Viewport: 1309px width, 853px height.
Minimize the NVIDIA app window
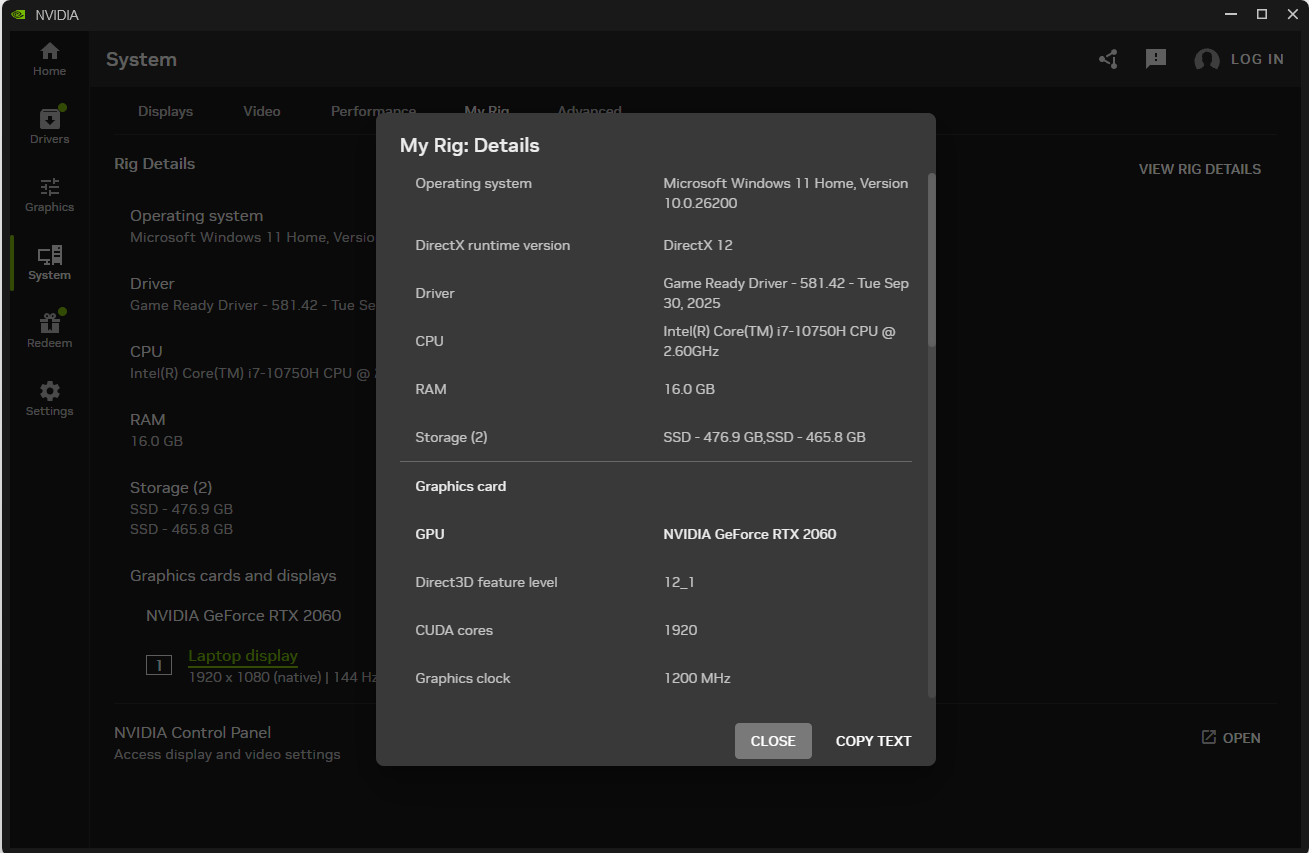click(x=1230, y=14)
